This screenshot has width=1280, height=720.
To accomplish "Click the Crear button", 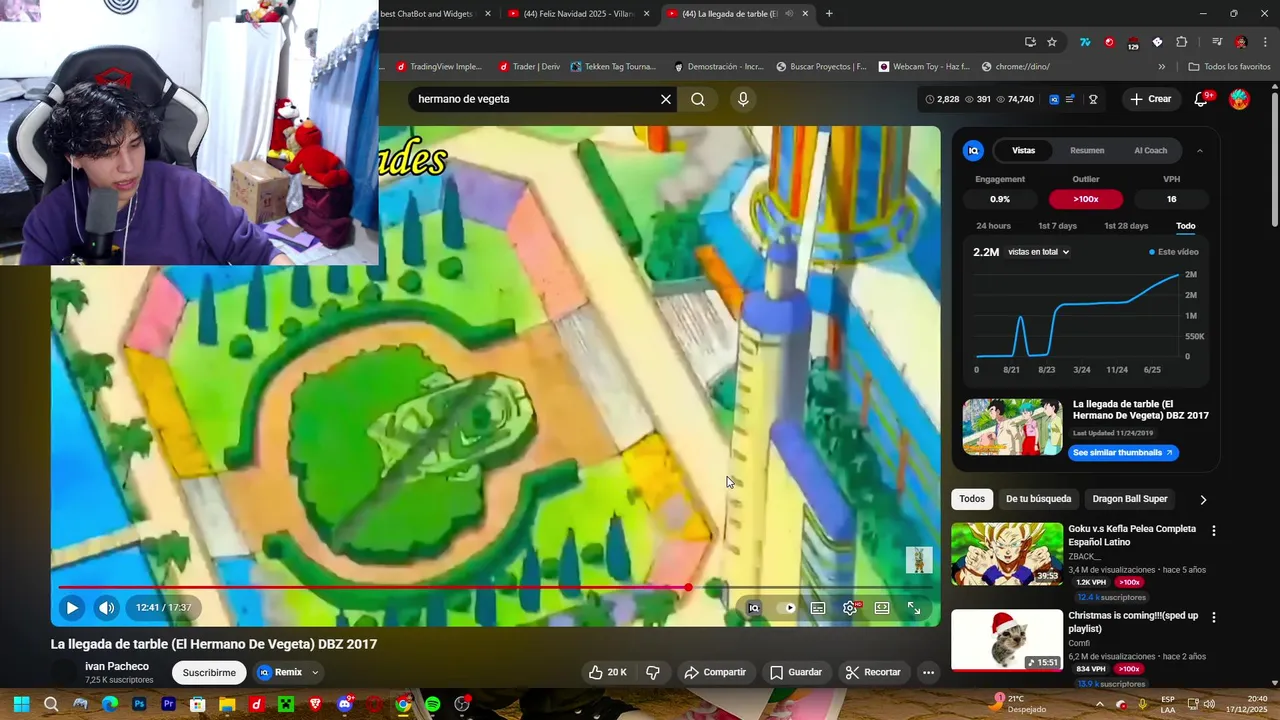I will tap(1150, 99).
